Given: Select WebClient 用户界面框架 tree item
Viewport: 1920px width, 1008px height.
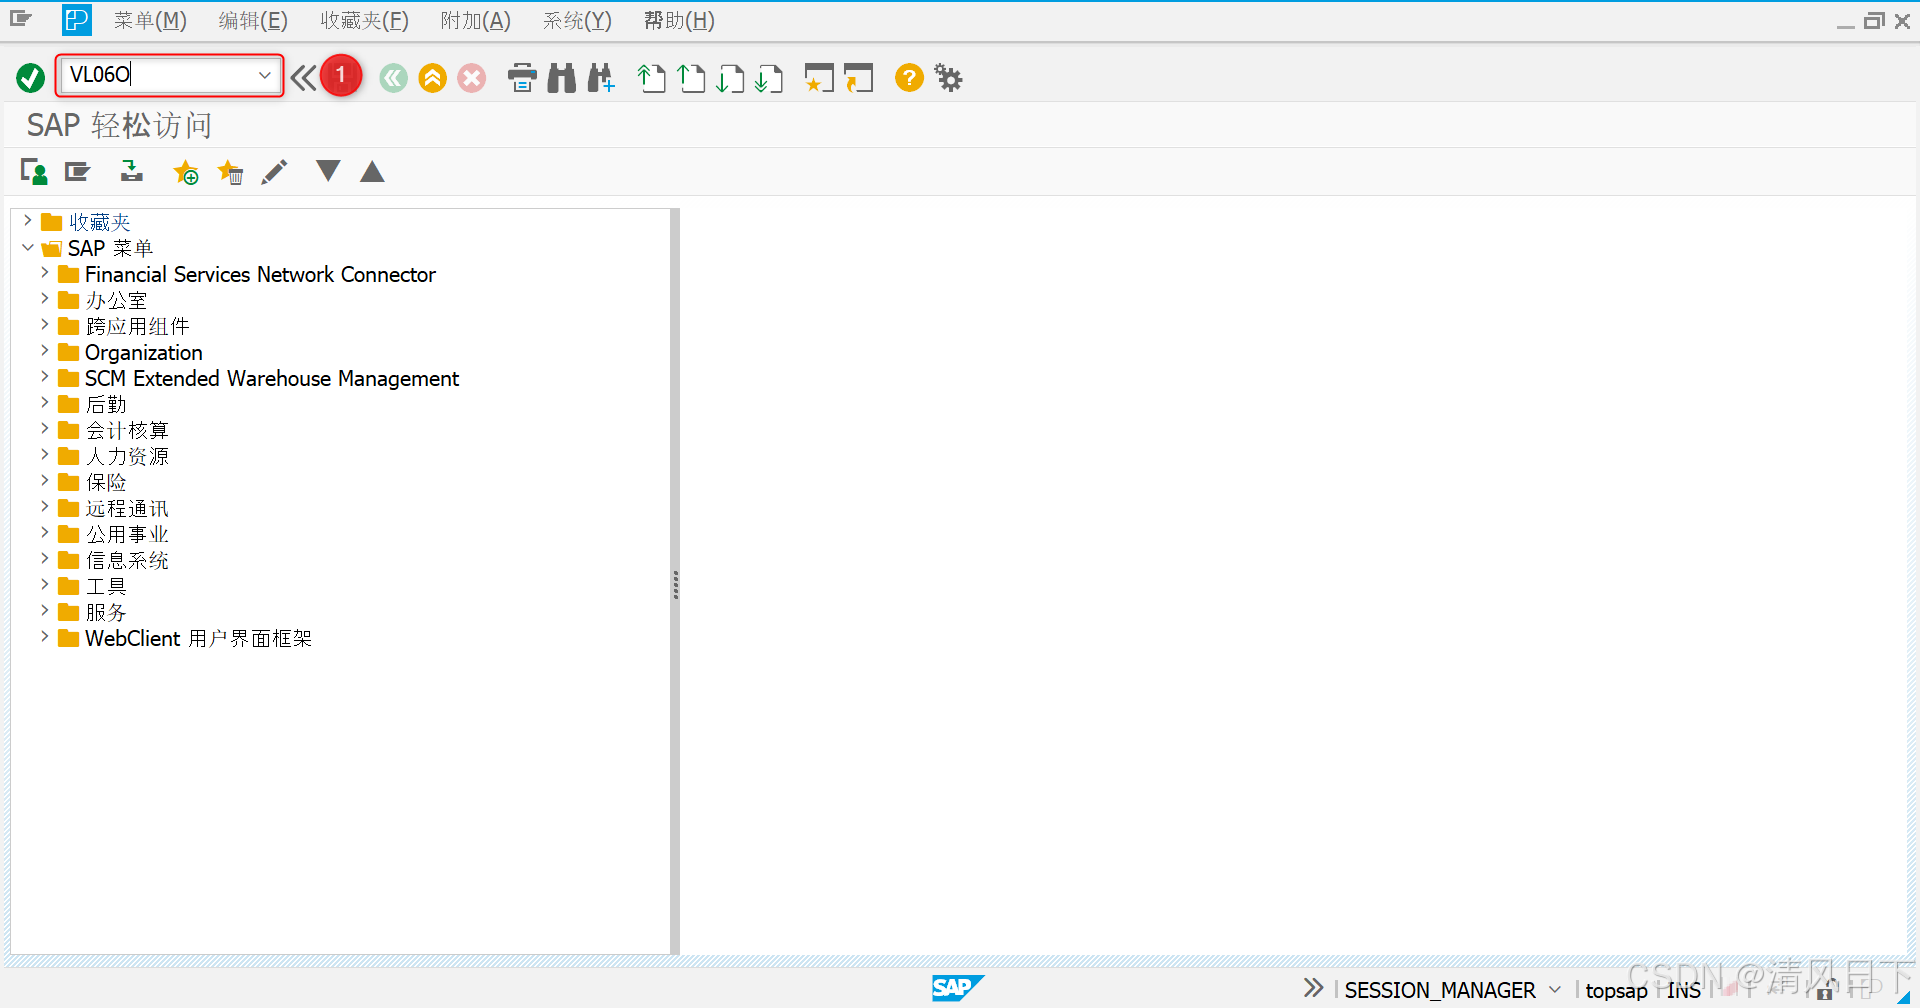Looking at the screenshot, I should click(198, 638).
